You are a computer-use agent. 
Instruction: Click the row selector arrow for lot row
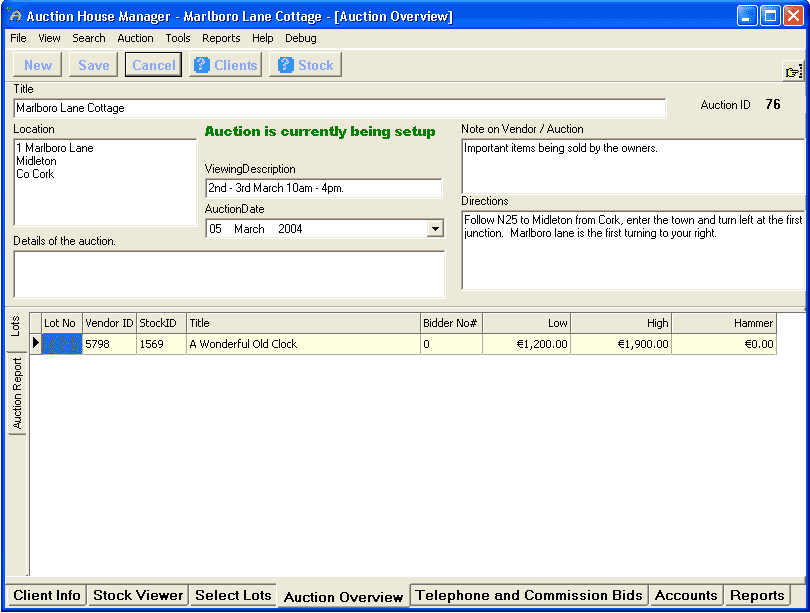(36, 344)
